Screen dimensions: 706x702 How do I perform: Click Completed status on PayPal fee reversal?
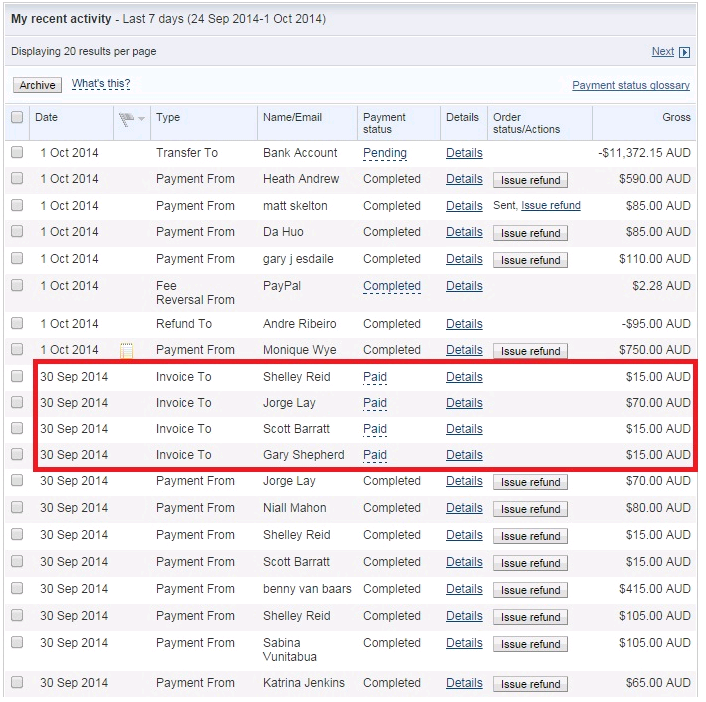coord(391,286)
